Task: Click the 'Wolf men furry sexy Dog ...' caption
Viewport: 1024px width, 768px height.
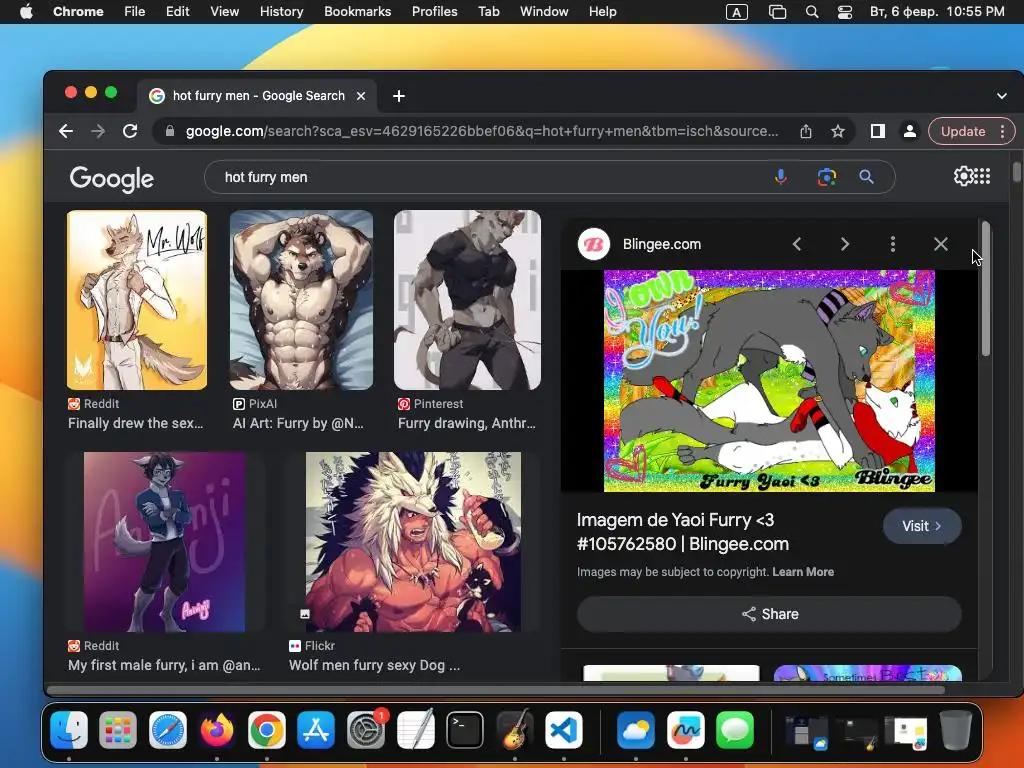Action: 374,665
